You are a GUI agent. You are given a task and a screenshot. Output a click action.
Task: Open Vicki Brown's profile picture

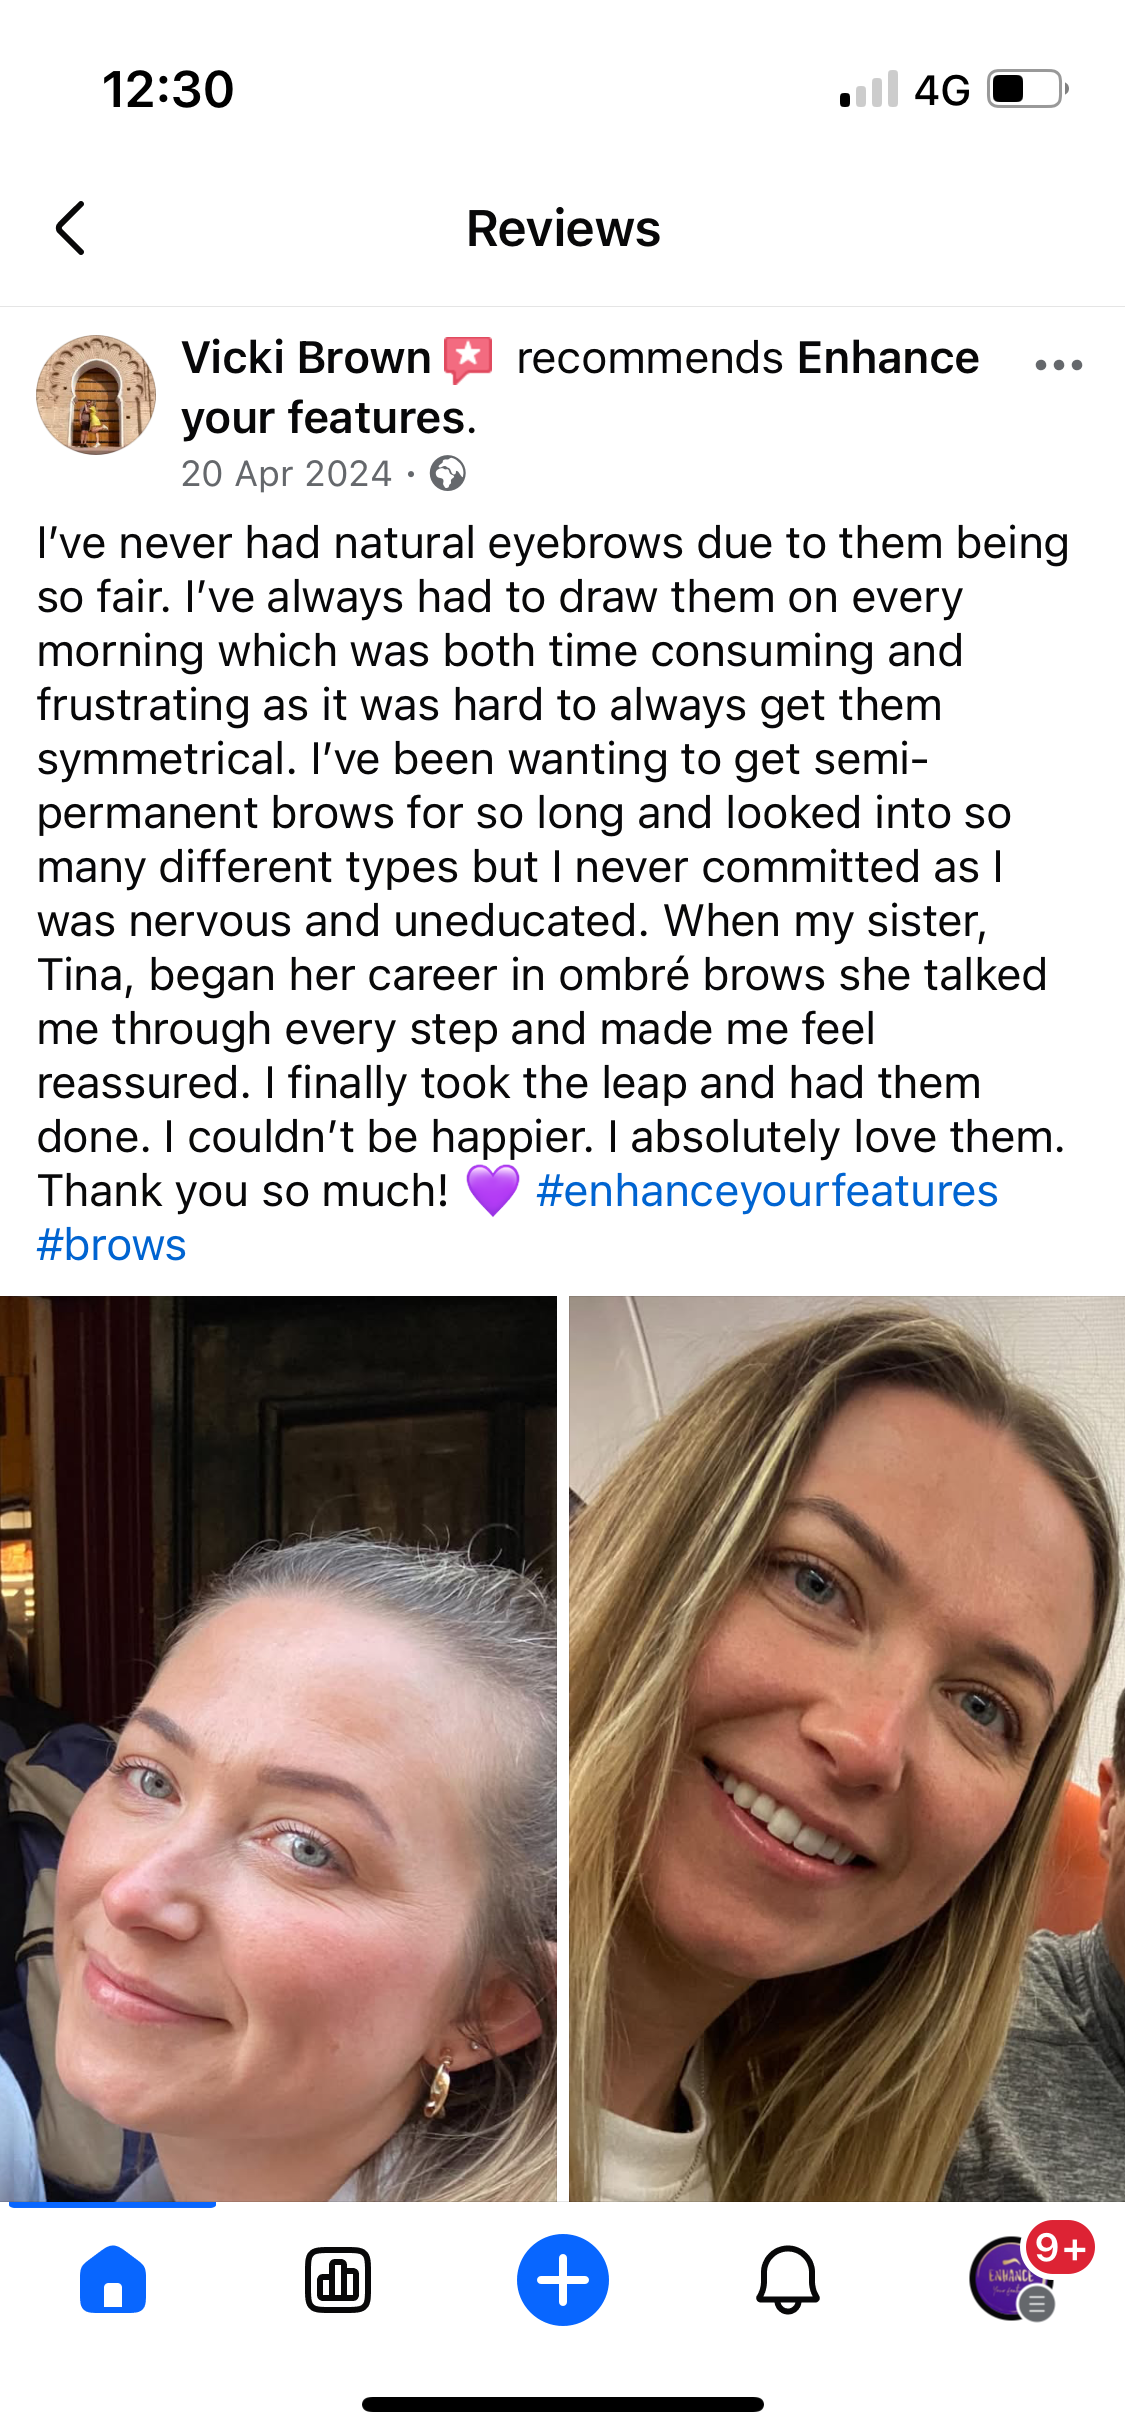(x=96, y=395)
